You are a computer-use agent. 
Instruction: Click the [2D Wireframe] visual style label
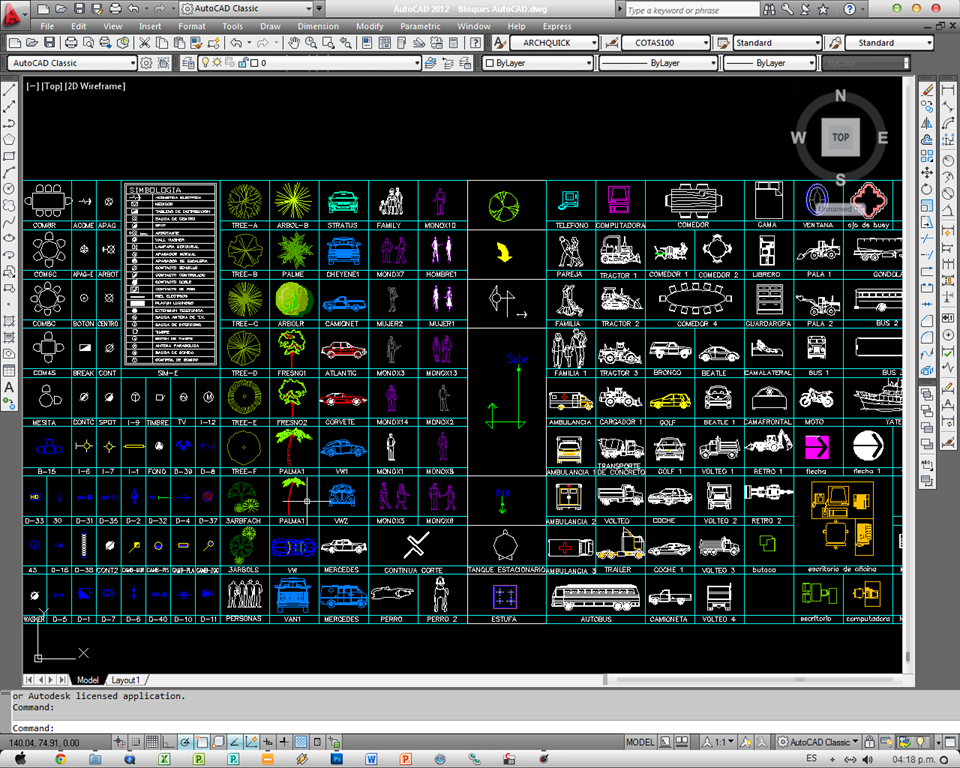pyautogui.click(x=95, y=86)
